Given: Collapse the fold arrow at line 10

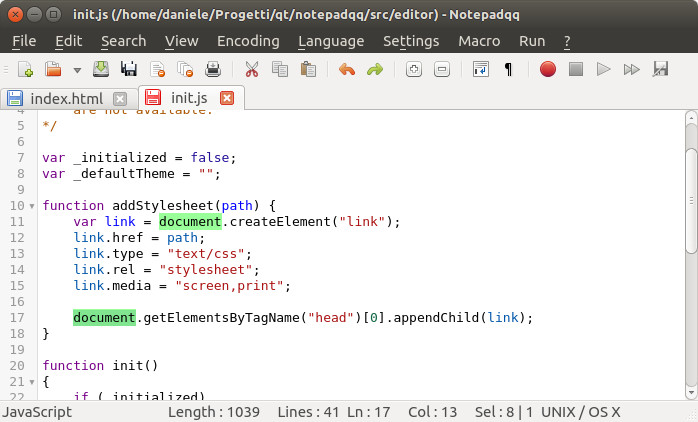Looking at the screenshot, I should (x=32, y=206).
